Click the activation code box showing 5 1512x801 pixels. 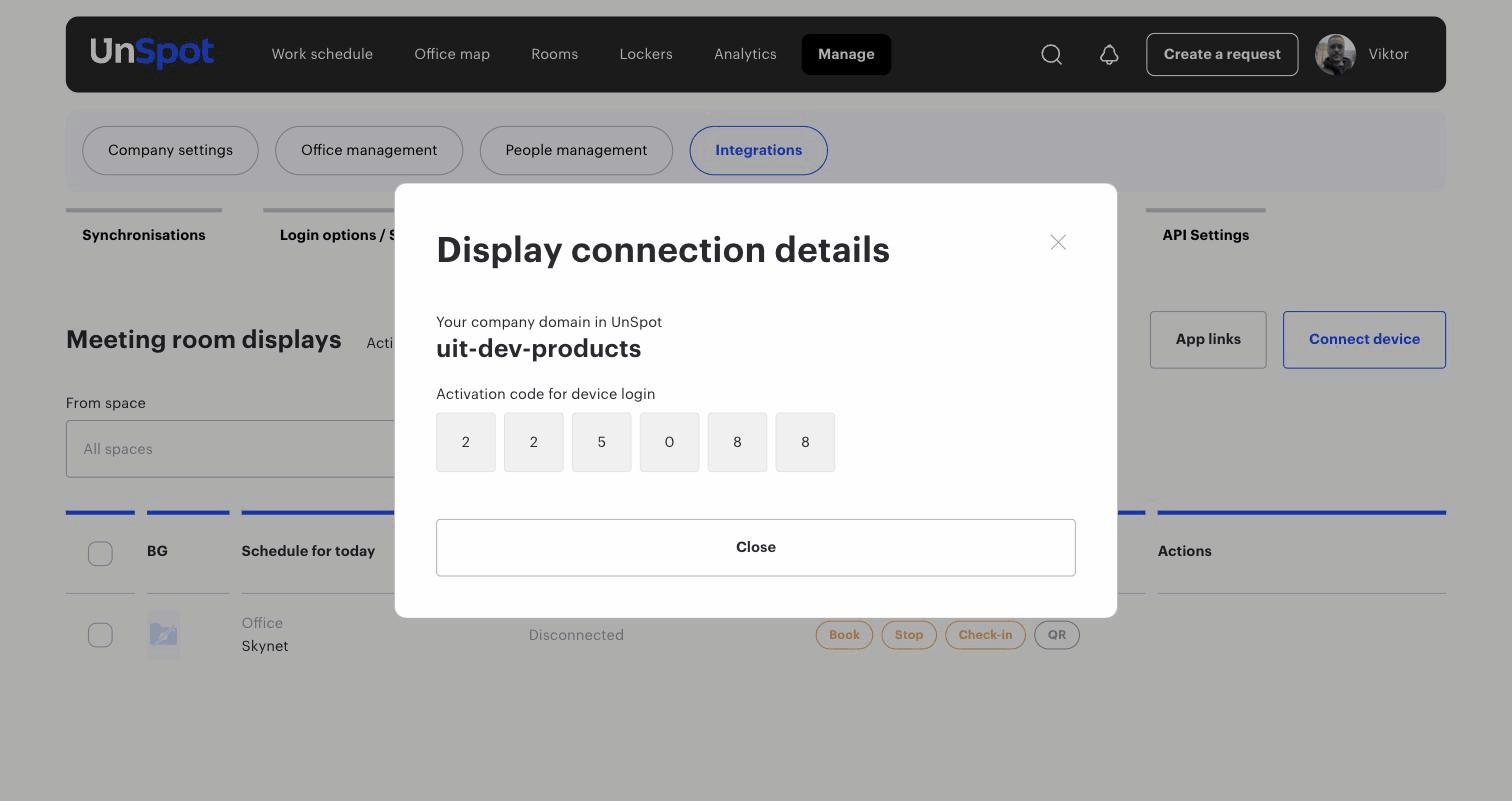(602, 442)
